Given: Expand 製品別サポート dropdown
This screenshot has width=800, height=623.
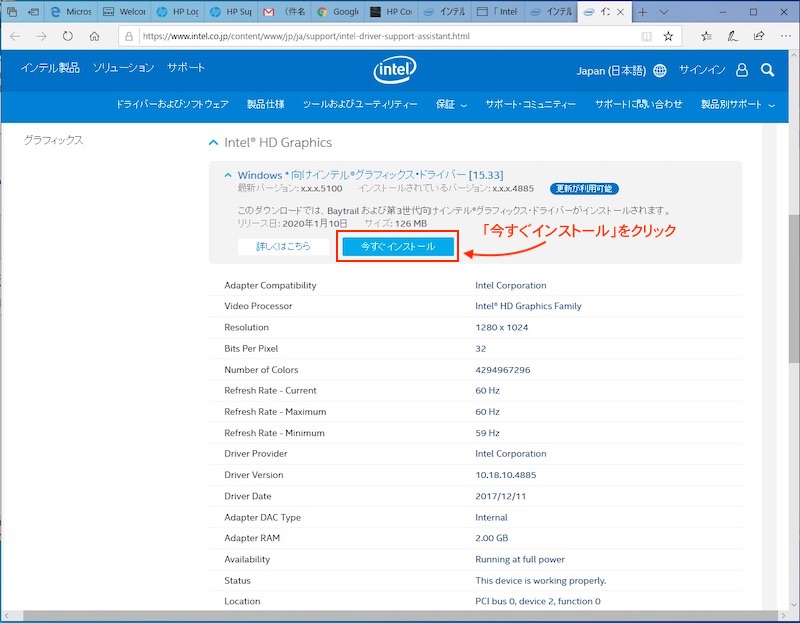Looking at the screenshot, I should point(738,105).
